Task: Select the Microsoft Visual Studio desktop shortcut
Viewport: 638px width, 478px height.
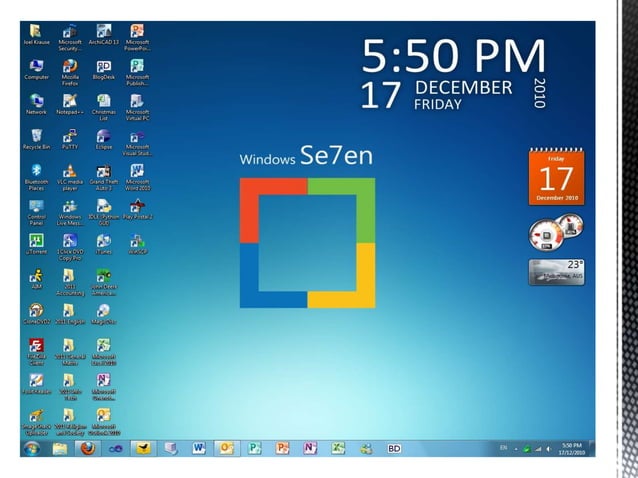Action: (137, 143)
